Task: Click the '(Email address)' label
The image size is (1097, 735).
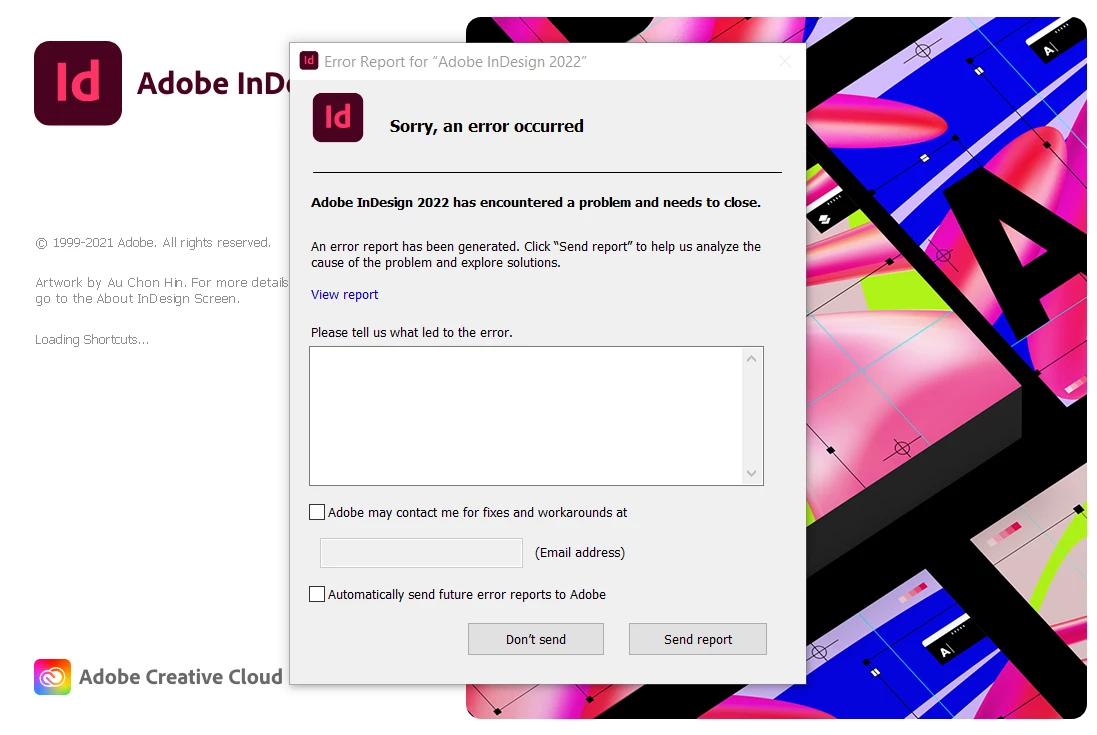Action: tap(580, 552)
